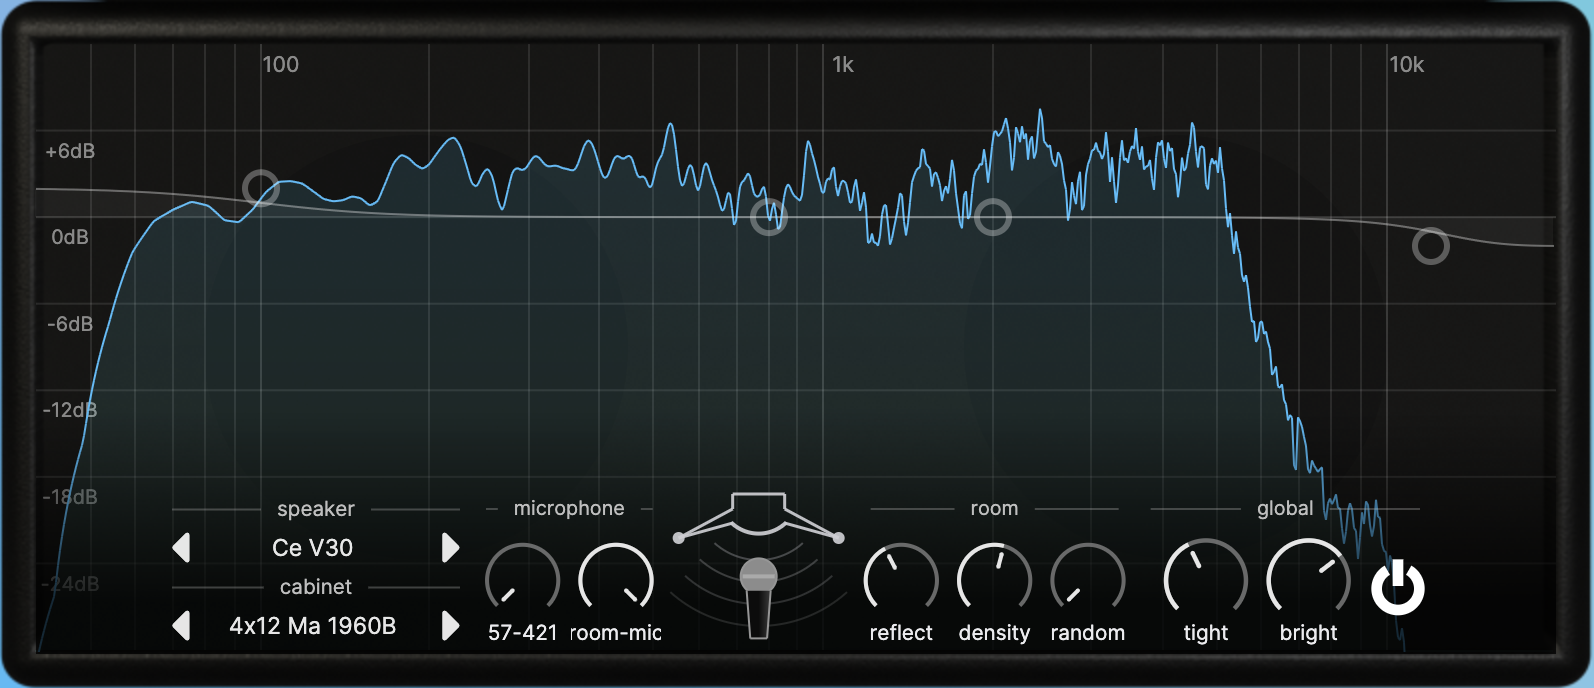
Task: Open the Ce V30 speaker selector
Action: [x=313, y=548]
